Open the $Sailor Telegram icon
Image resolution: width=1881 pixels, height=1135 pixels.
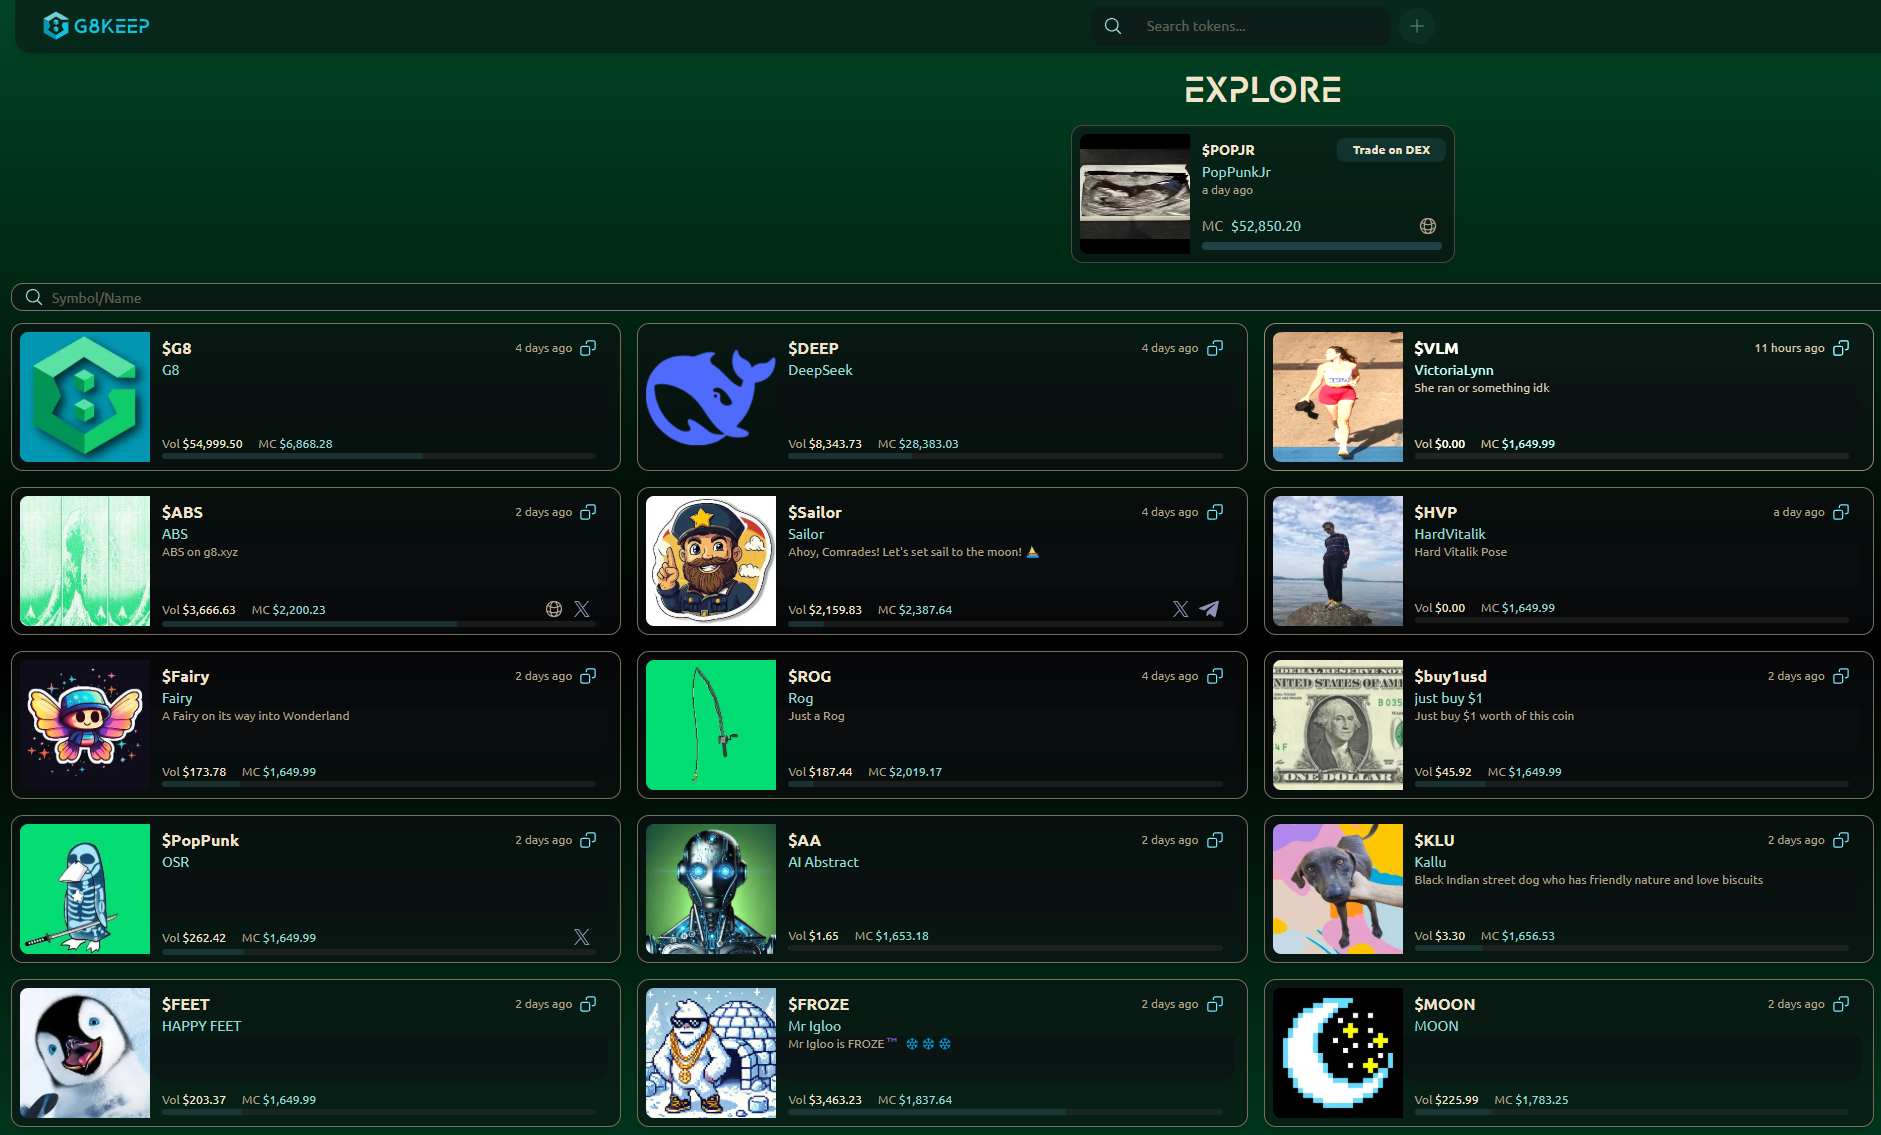point(1209,609)
